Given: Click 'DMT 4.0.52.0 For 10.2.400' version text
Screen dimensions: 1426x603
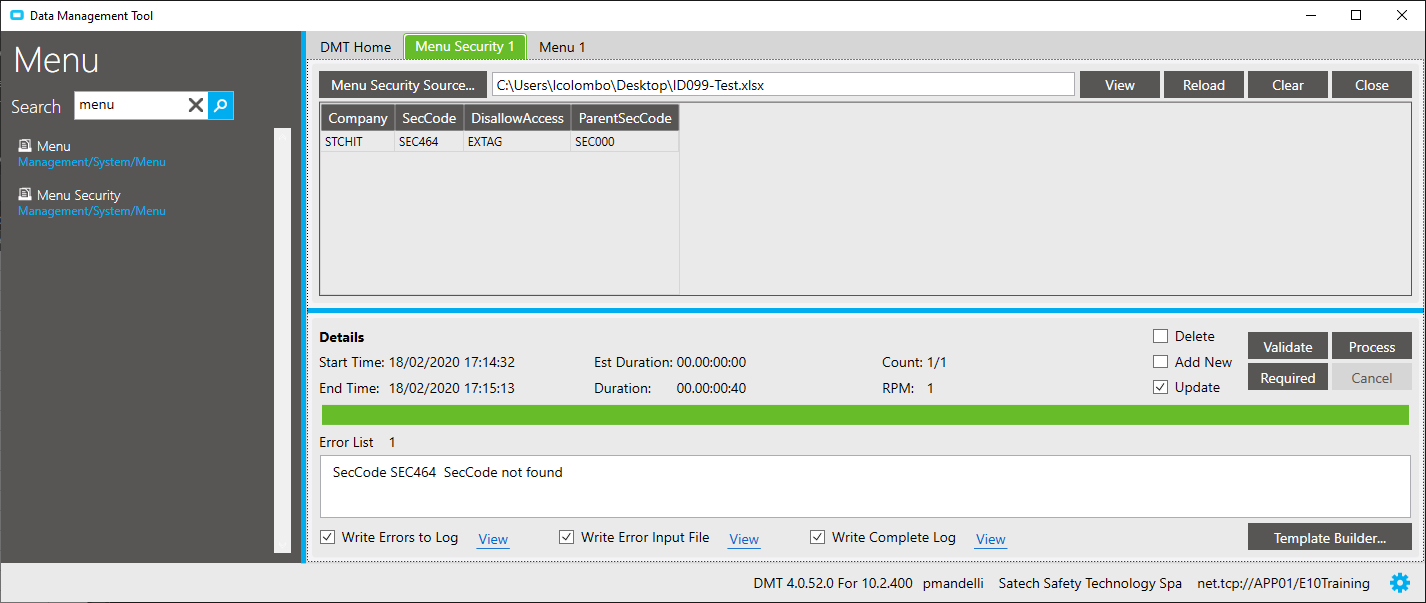Looking at the screenshot, I should 833,583.
